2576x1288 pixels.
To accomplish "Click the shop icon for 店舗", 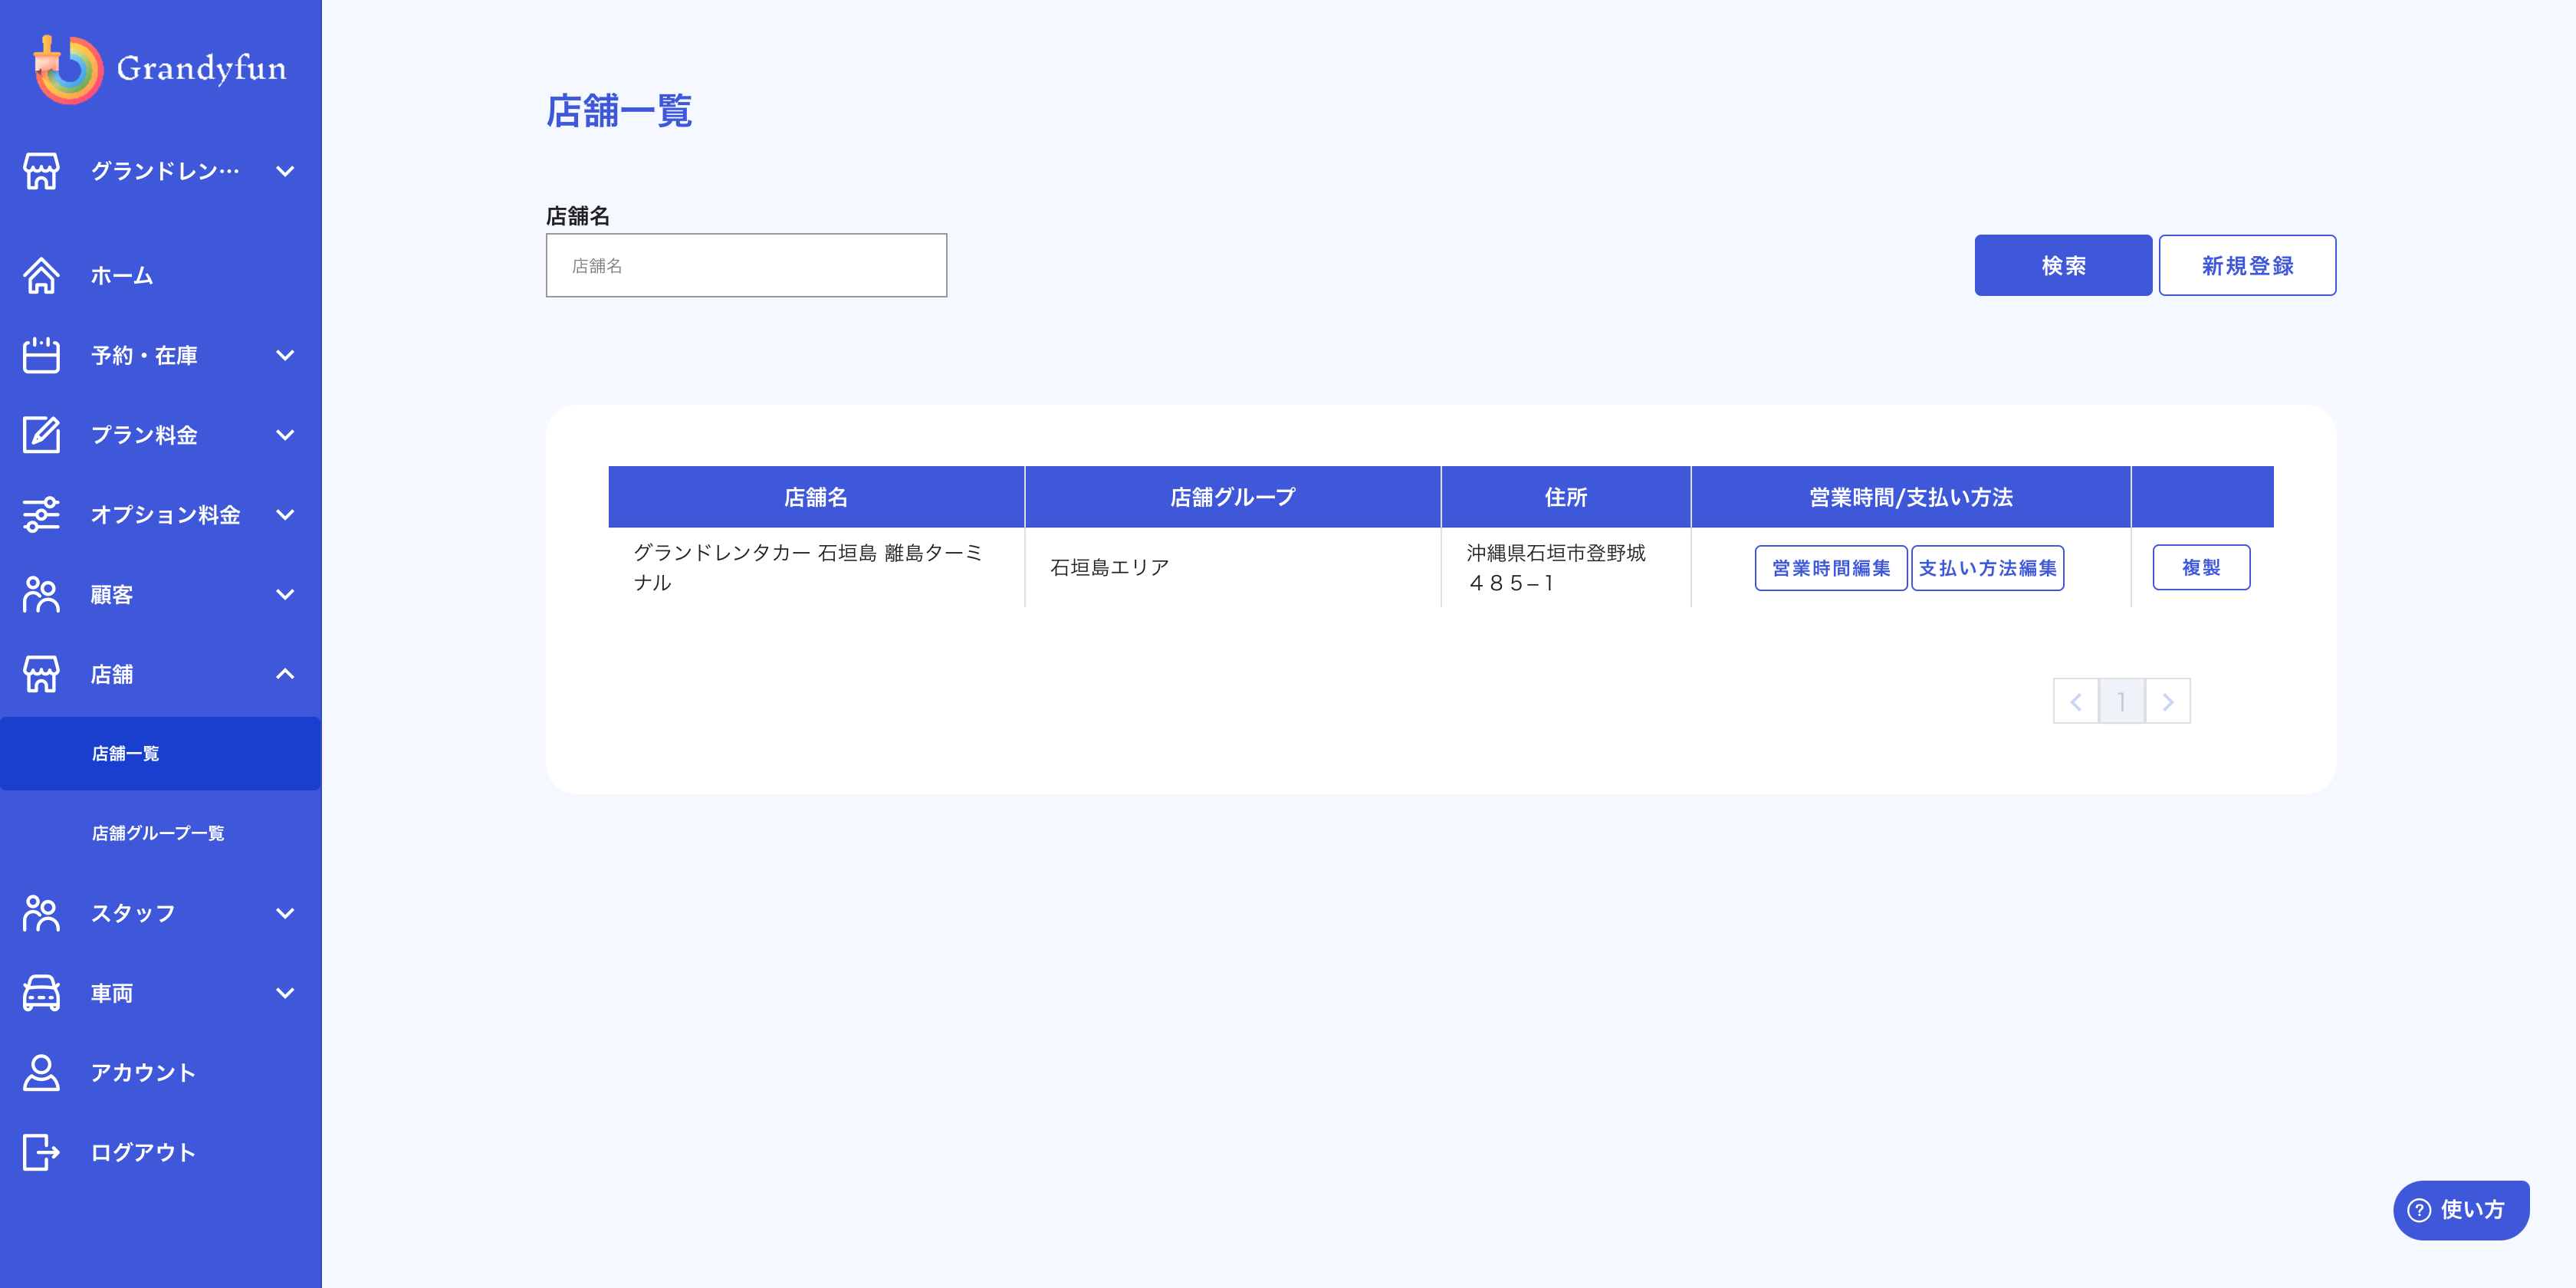I will click(x=41, y=674).
